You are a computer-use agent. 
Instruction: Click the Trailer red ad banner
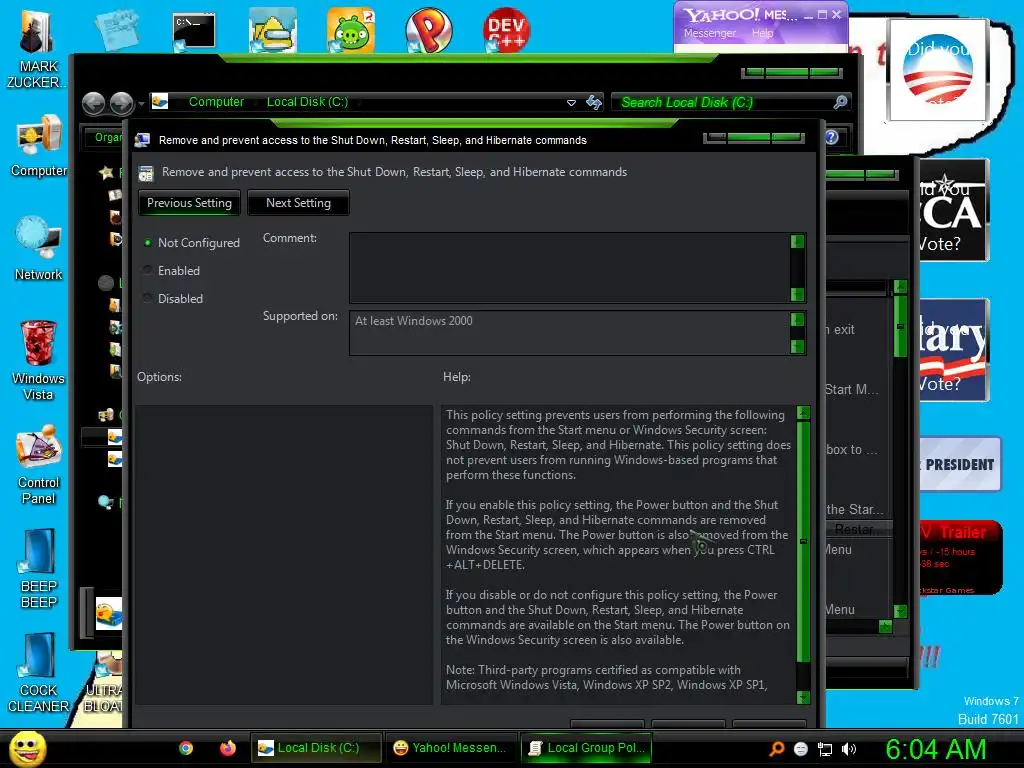960,558
